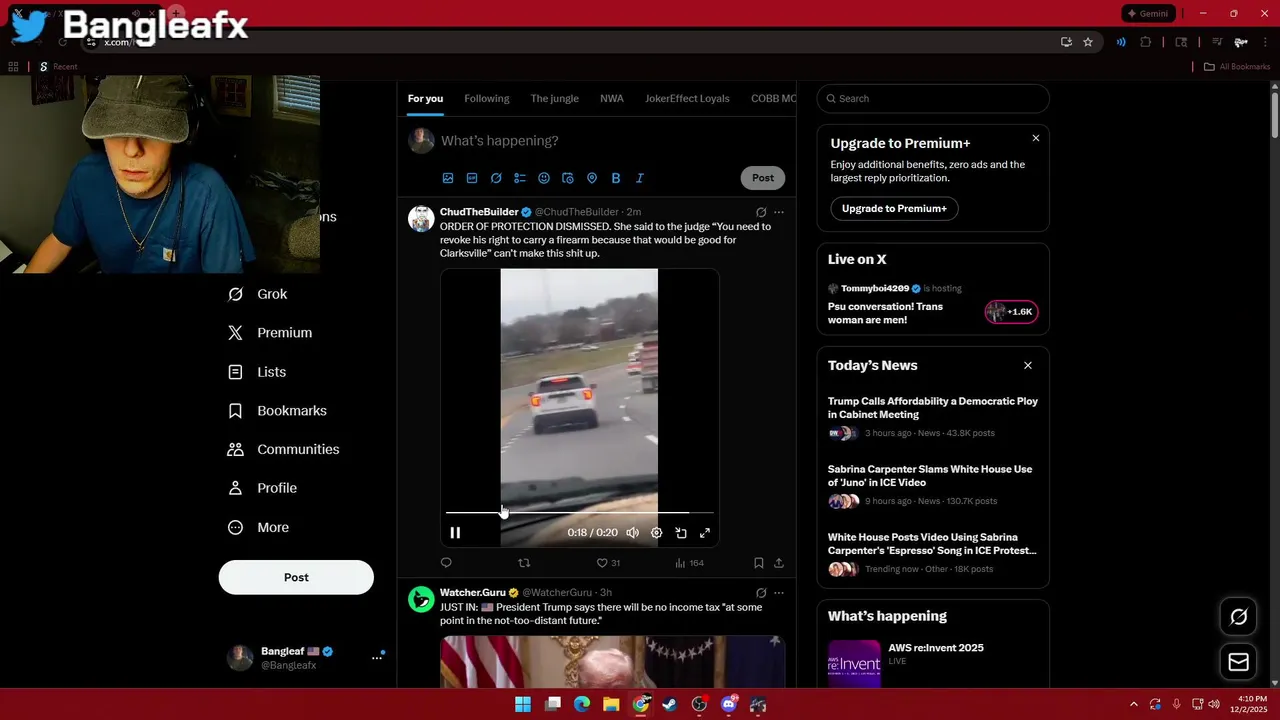Click the large white Post button in sidebar

click(x=296, y=577)
